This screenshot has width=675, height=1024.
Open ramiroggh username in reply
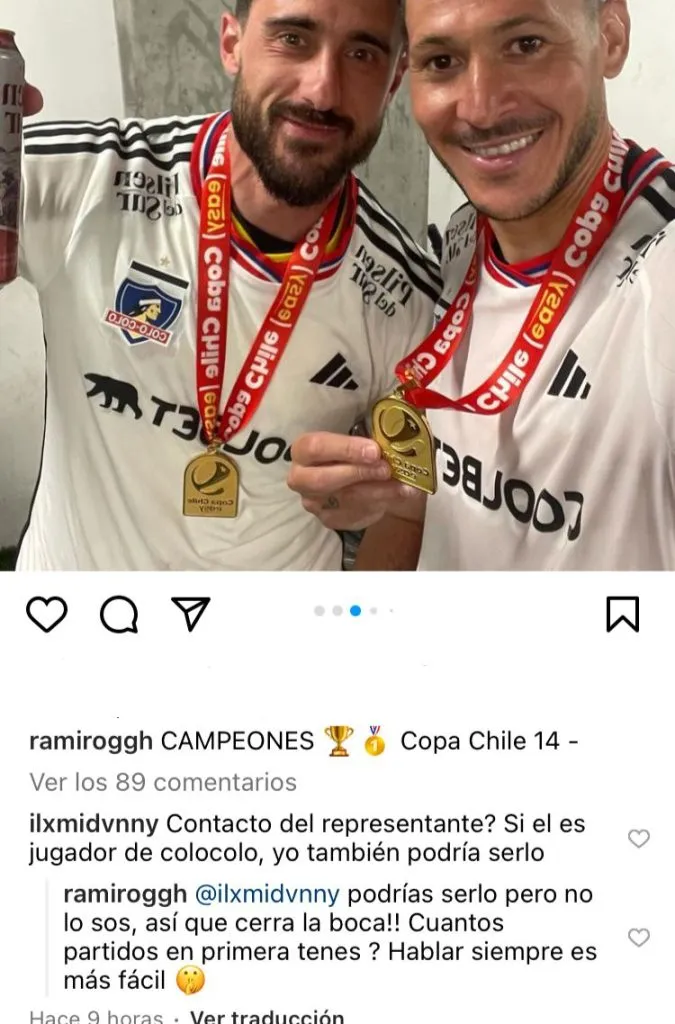pyautogui.click(x=125, y=894)
